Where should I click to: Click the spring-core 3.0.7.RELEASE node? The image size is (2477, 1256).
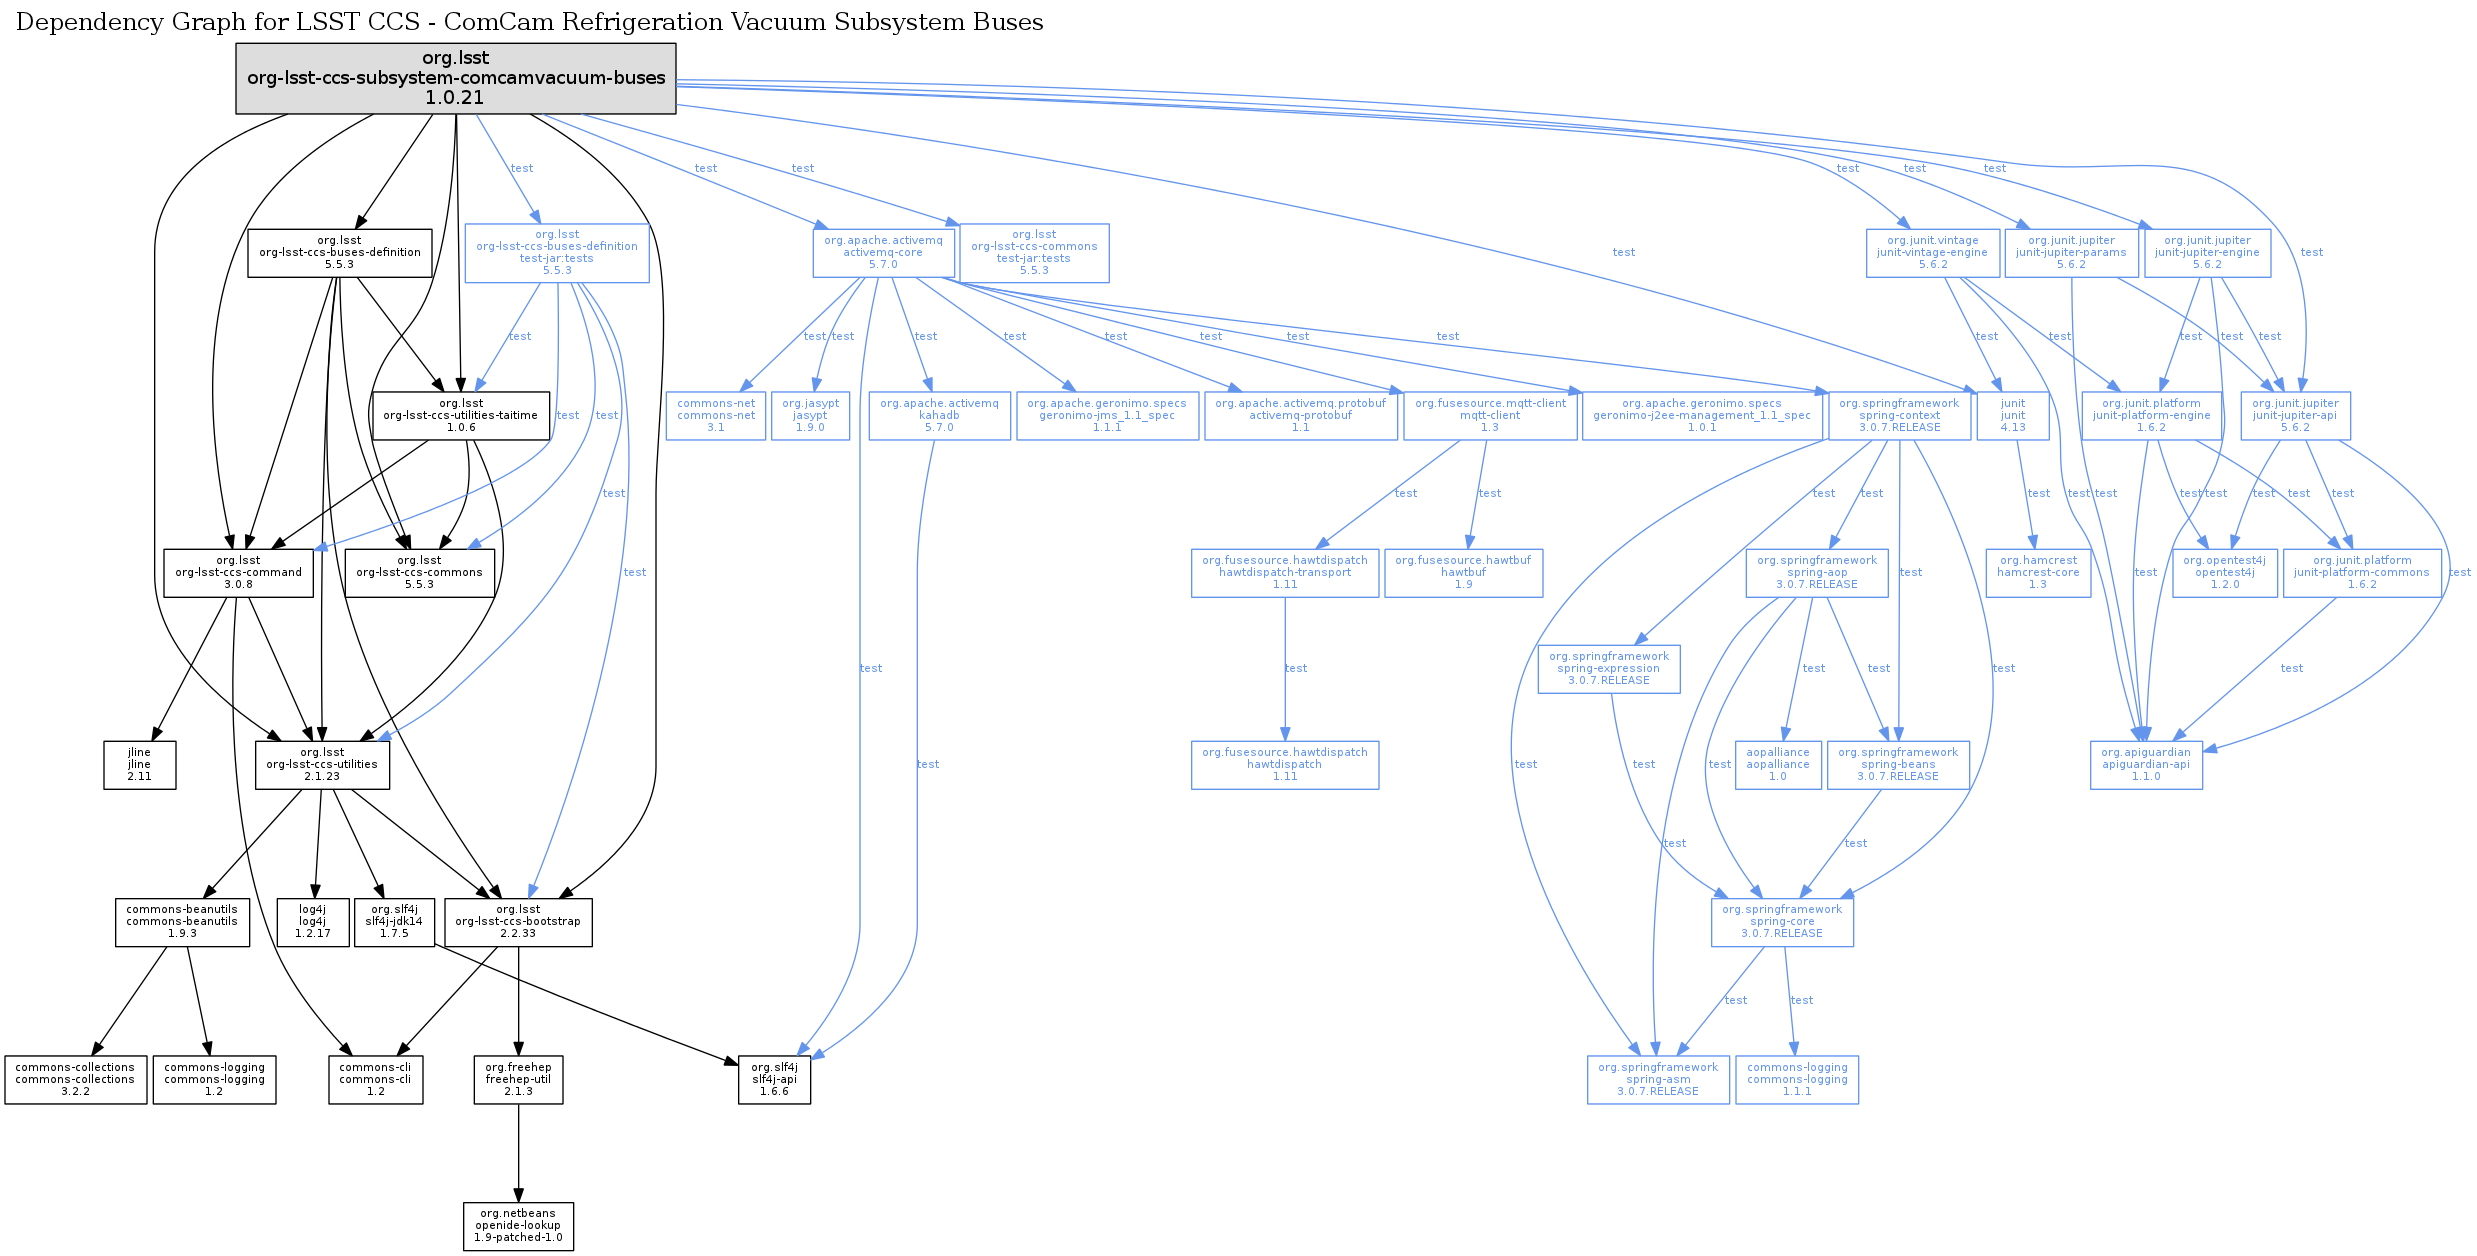click(x=1782, y=922)
